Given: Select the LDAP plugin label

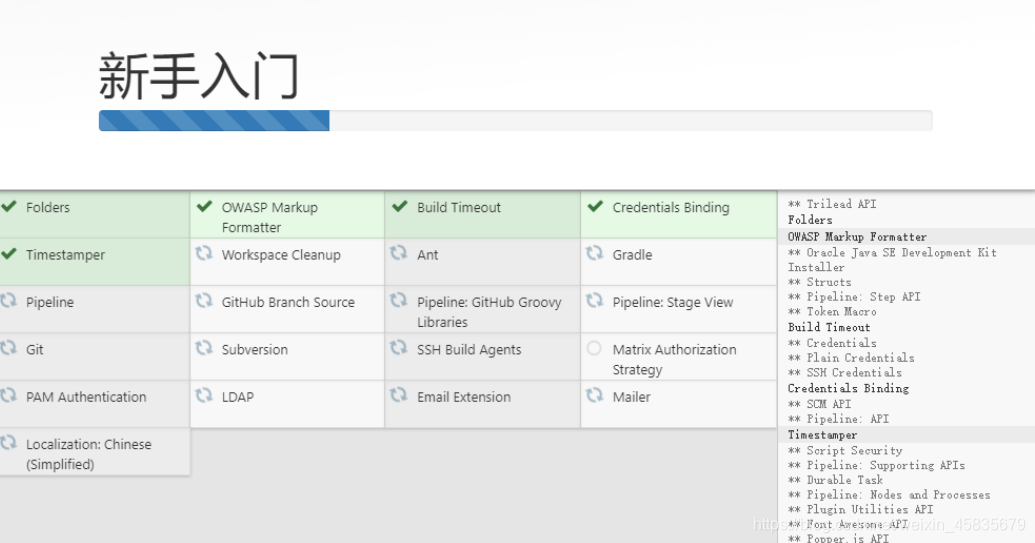Looking at the screenshot, I should (x=238, y=397).
